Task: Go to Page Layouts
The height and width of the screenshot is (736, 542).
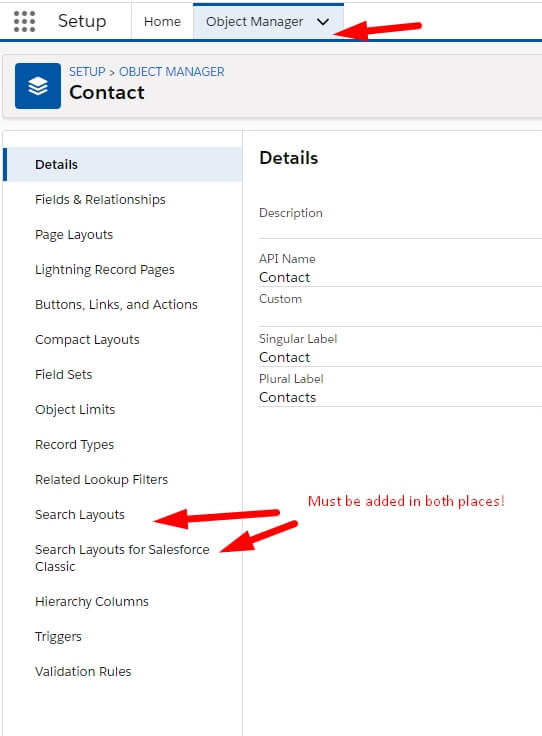Action: [x=74, y=235]
